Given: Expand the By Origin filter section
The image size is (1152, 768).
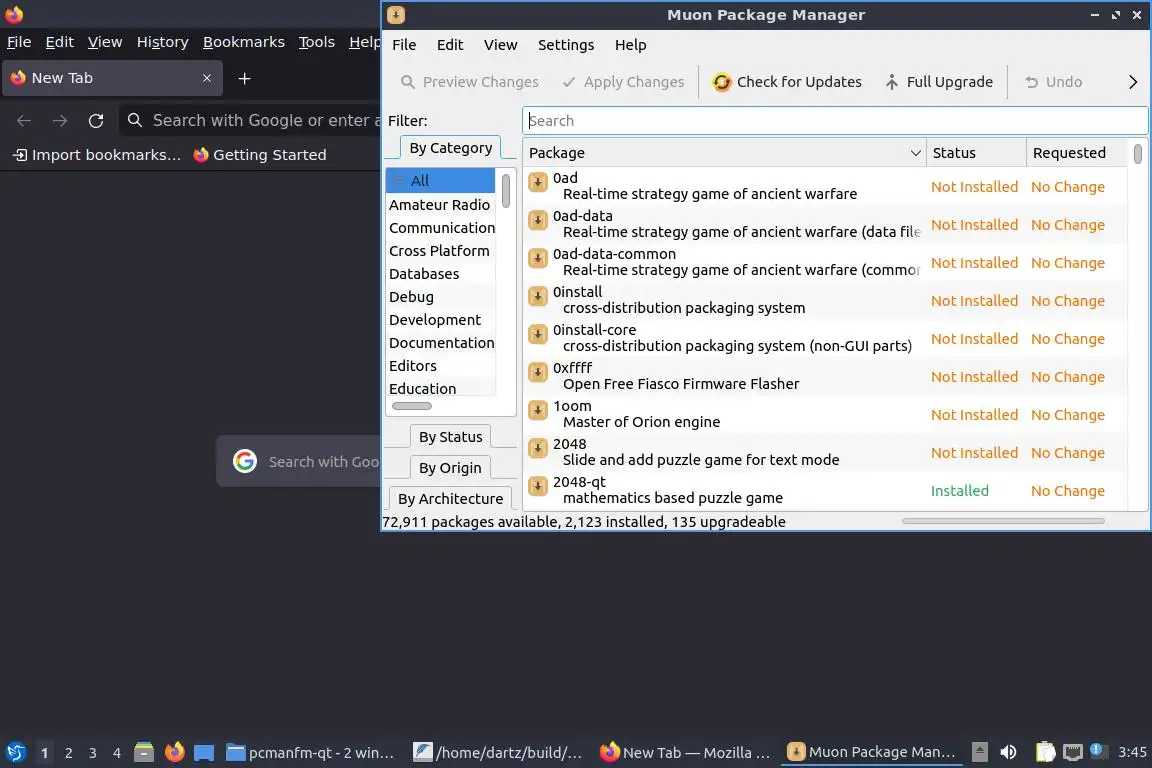Looking at the screenshot, I should [450, 467].
